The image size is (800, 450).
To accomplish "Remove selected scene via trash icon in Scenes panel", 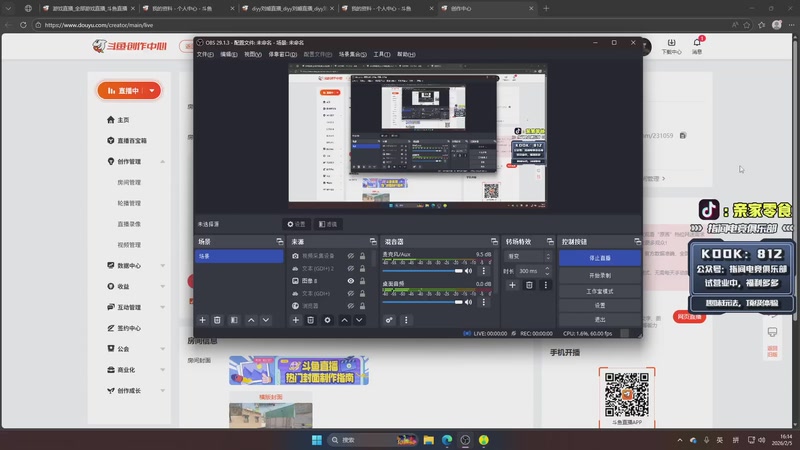I will click(217, 320).
